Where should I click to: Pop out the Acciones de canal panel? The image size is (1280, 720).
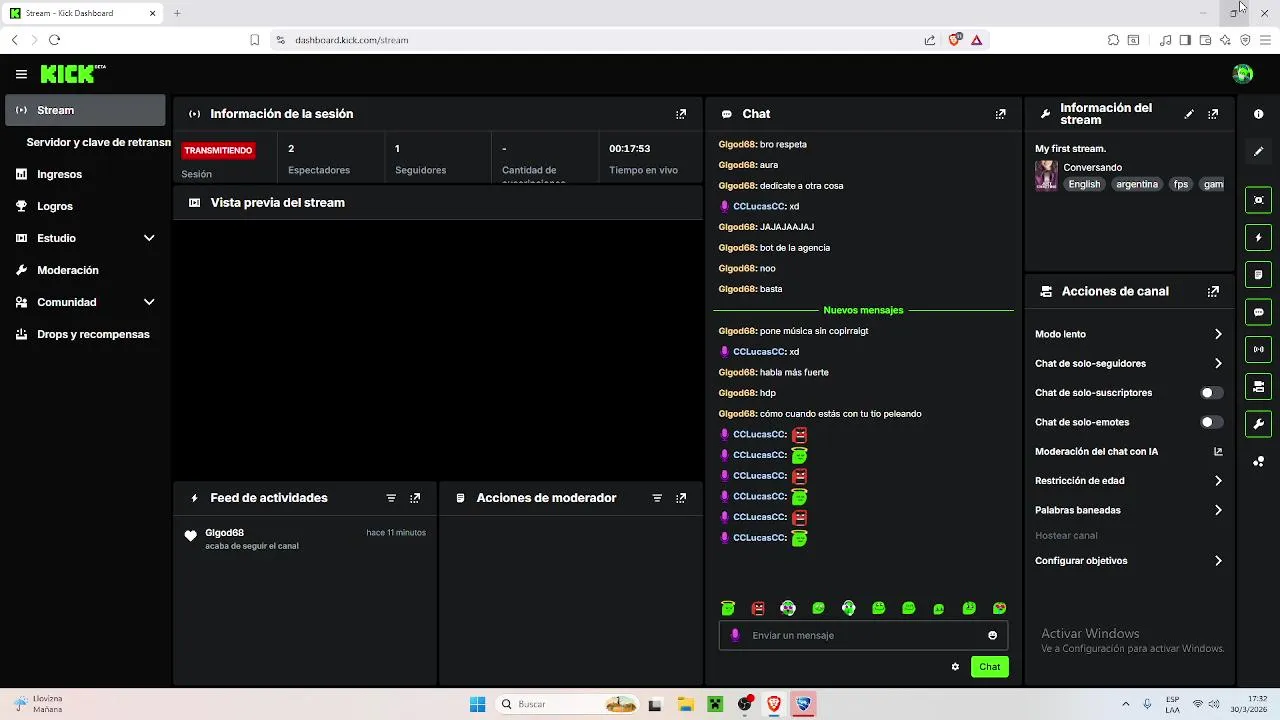[1213, 292]
